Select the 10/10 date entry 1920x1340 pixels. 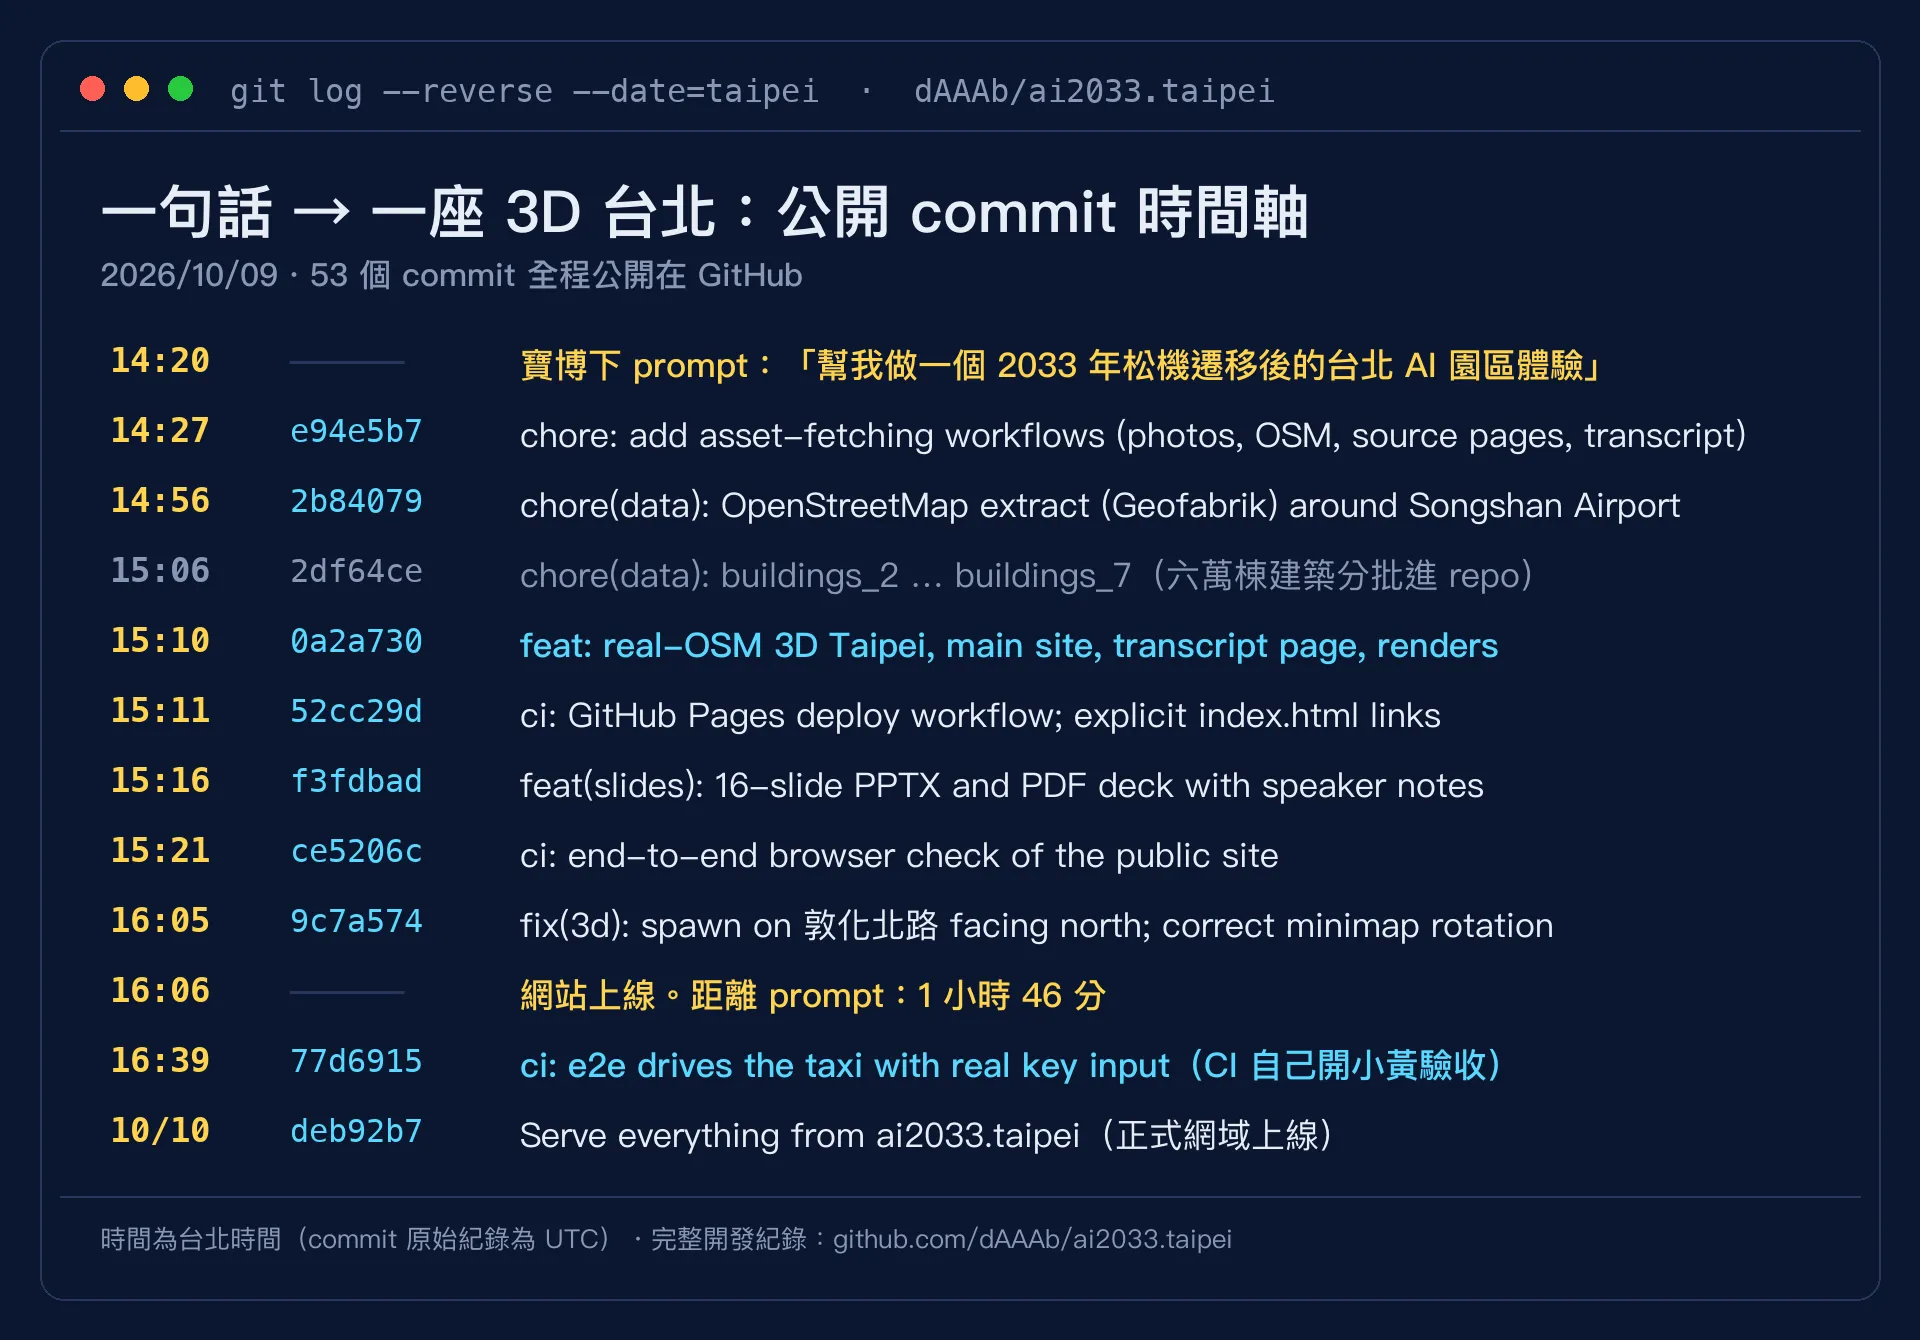160,1131
